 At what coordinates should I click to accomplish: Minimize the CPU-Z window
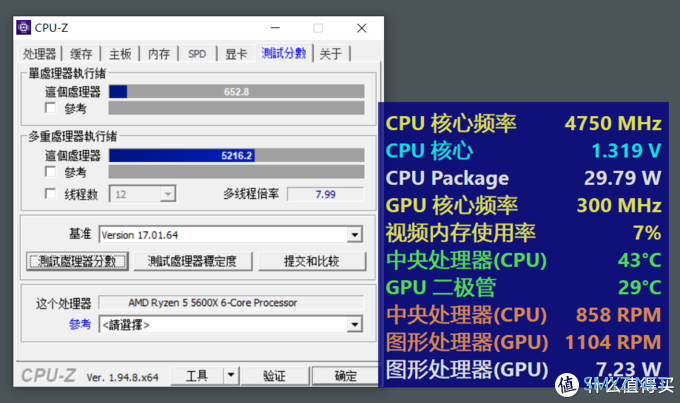click(275, 28)
